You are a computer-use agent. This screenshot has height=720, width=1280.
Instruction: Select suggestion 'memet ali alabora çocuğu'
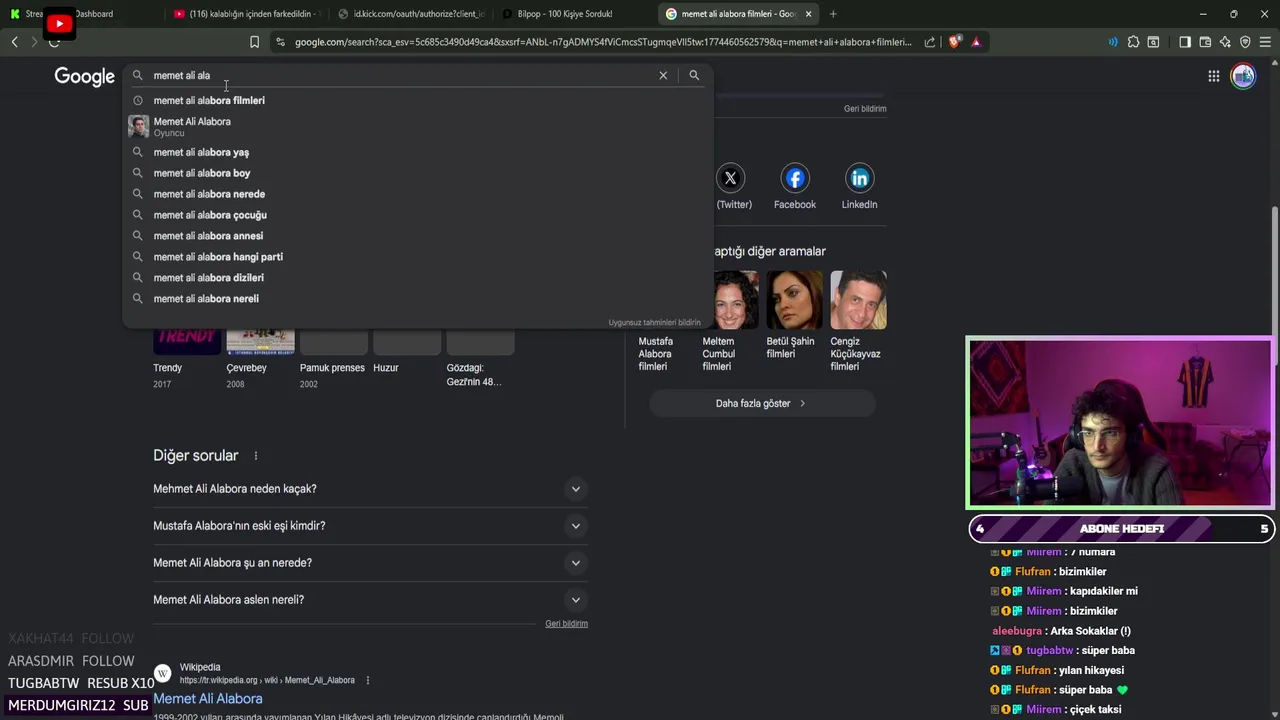tap(418, 215)
